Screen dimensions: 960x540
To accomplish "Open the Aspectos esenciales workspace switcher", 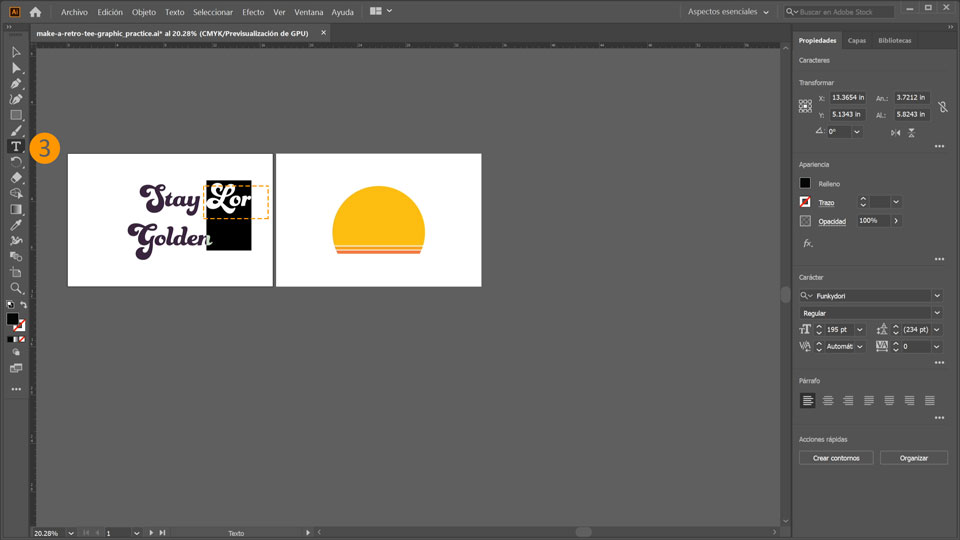I will [x=728, y=12].
